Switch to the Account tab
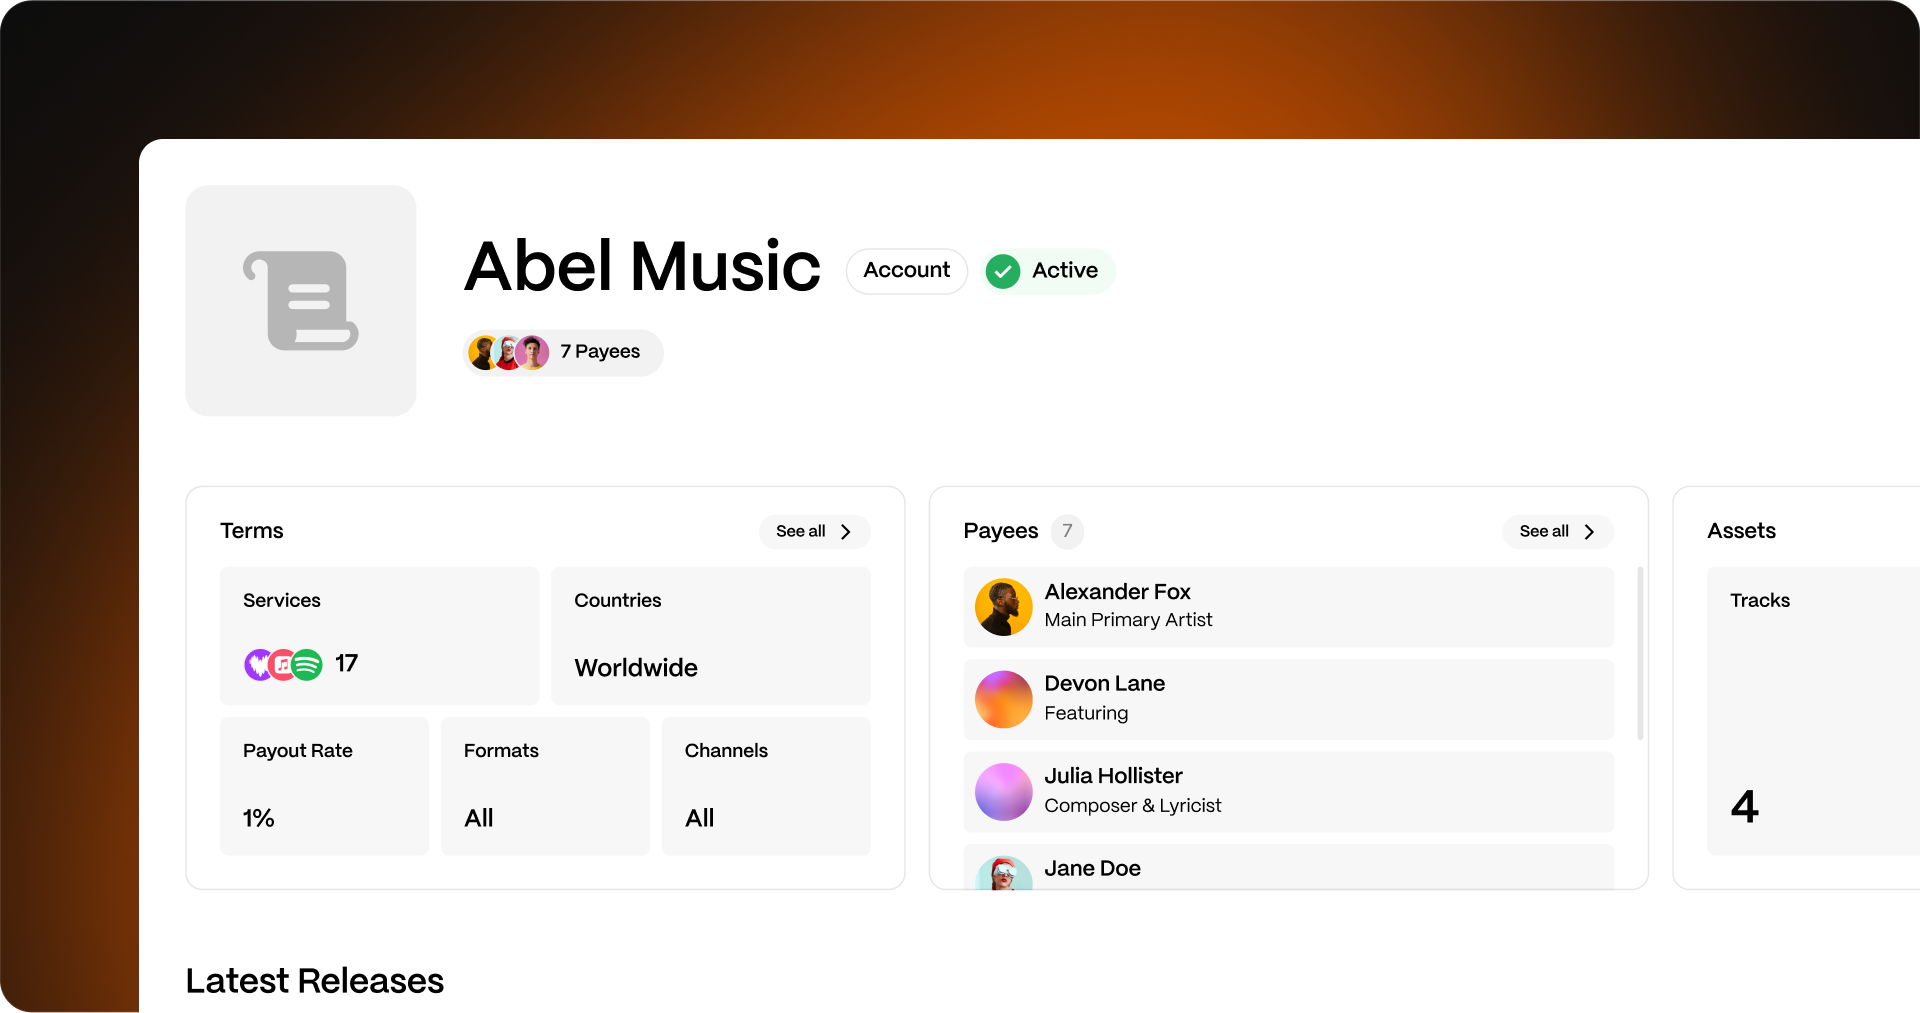The image size is (1920, 1013). click(906, 271)
